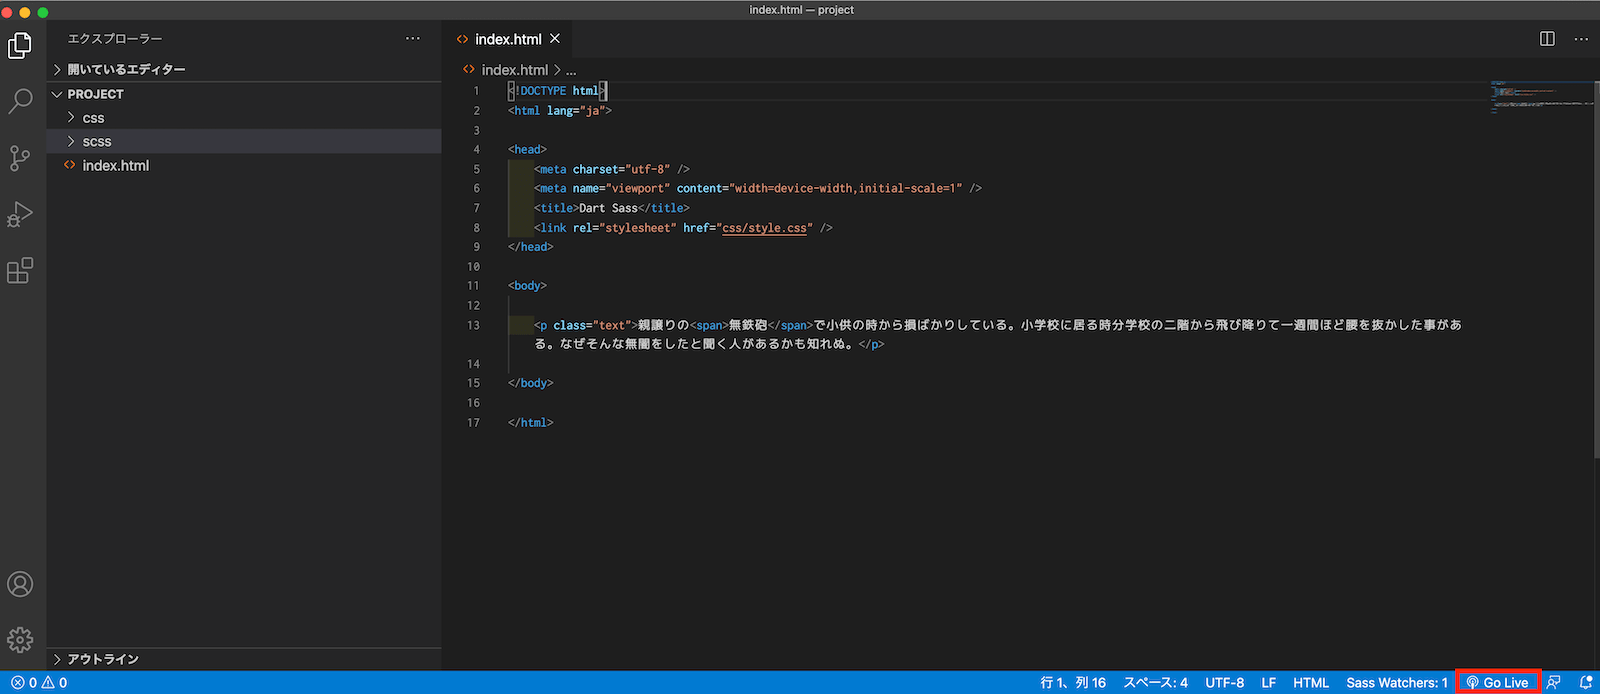Go to line via 行 1、列 16
1600x694 pixels.
(x=1073, y=683)
